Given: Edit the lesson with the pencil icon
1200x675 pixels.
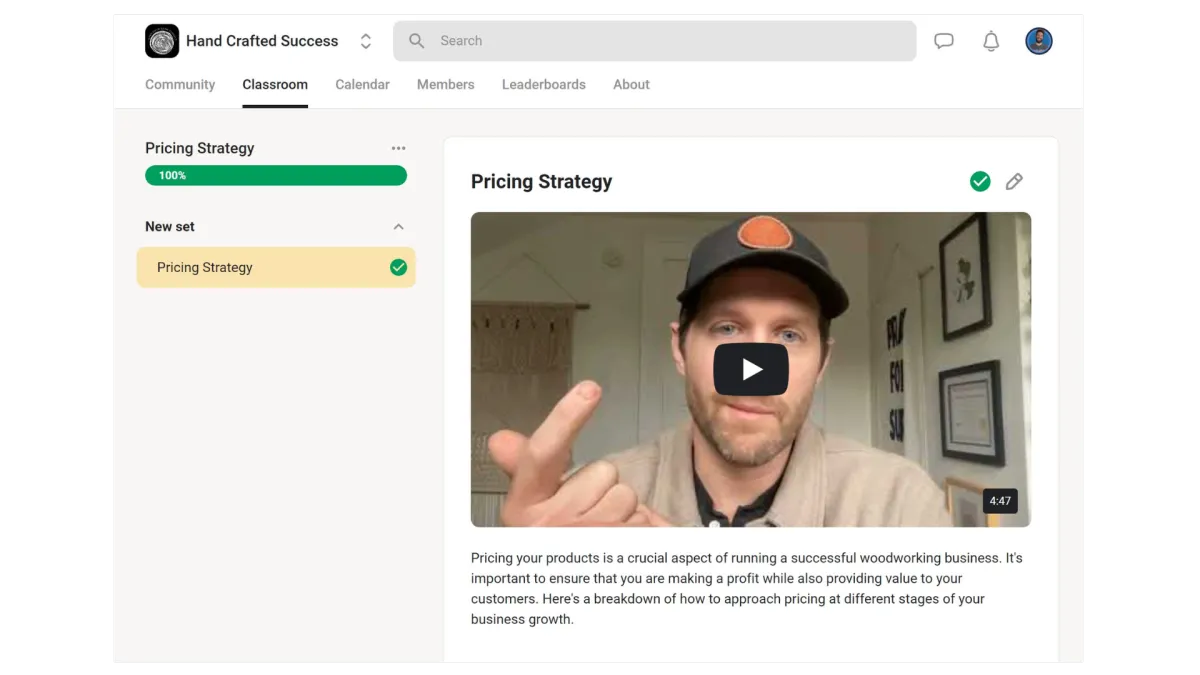Looking at the screenshot, I should tap(1014, 181).
